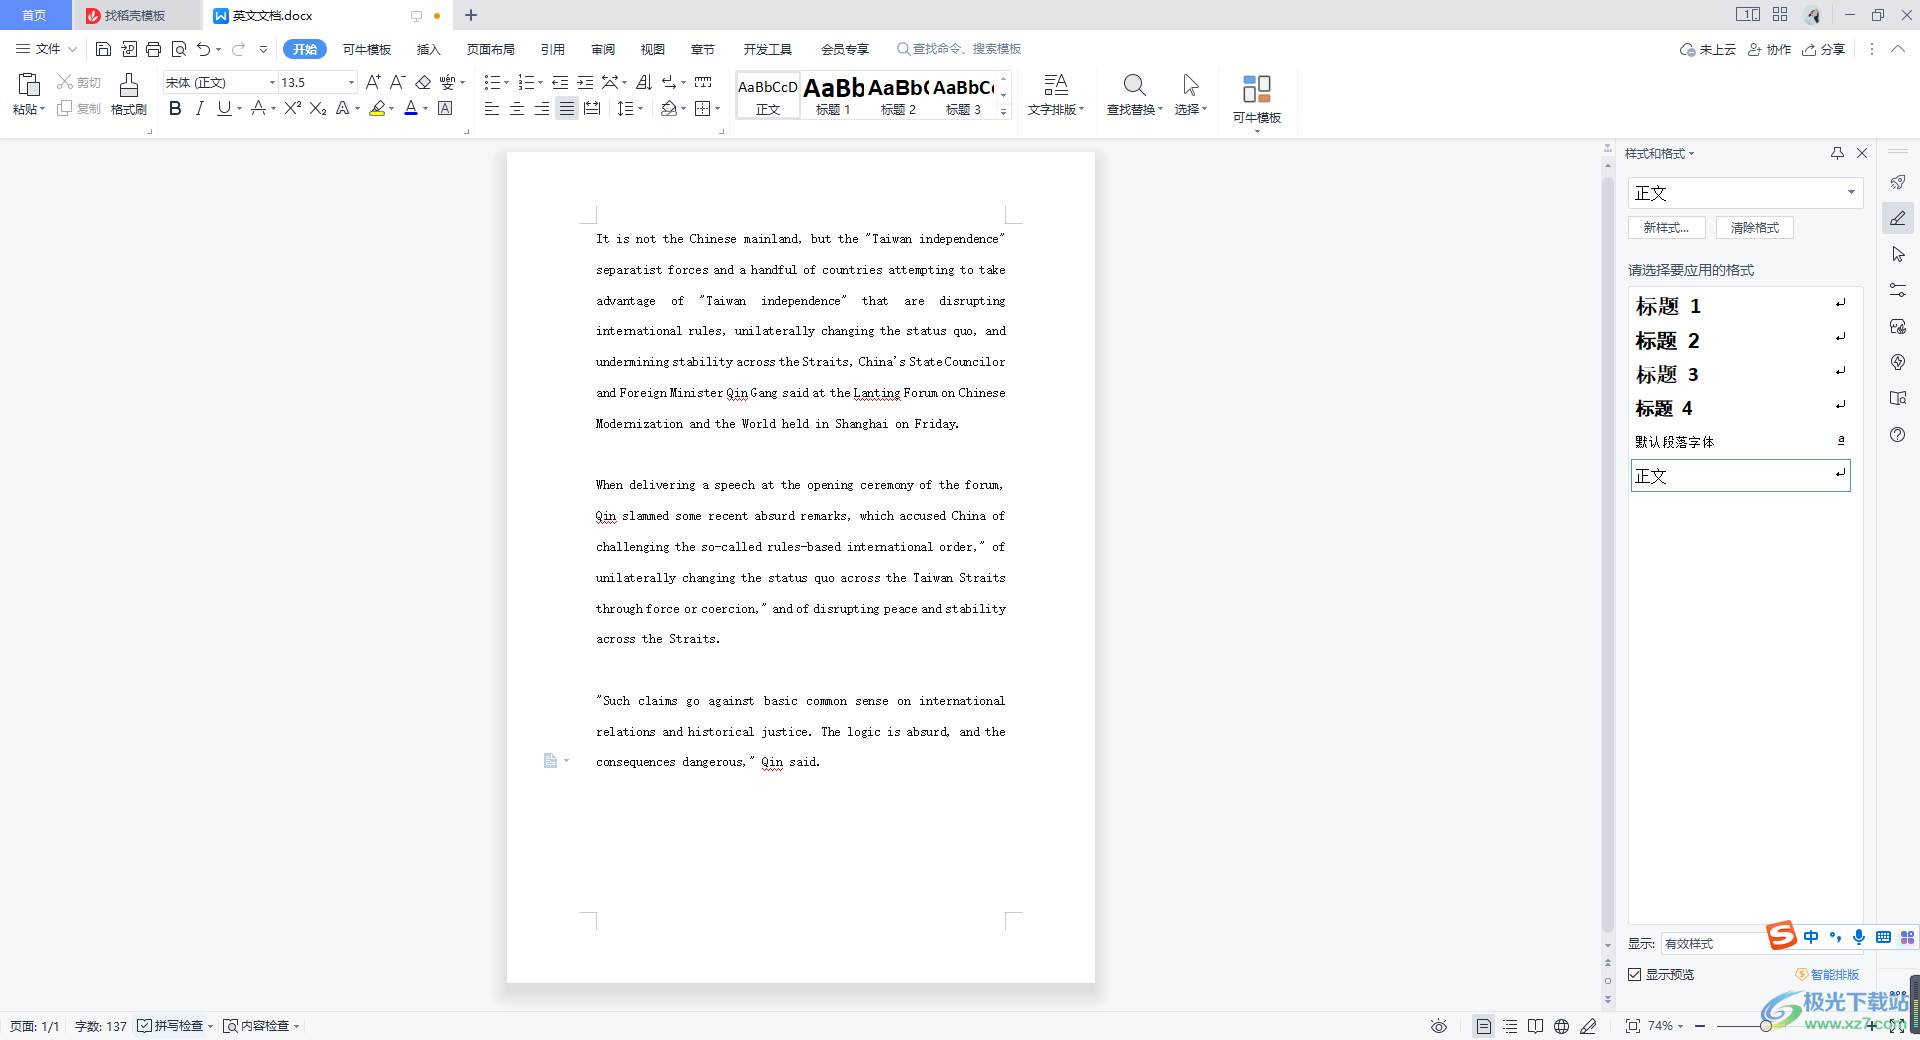This screenshot has height=1040, width=1920.
Task: Switch to outline view in status bar
Action: [1510, 1026]
